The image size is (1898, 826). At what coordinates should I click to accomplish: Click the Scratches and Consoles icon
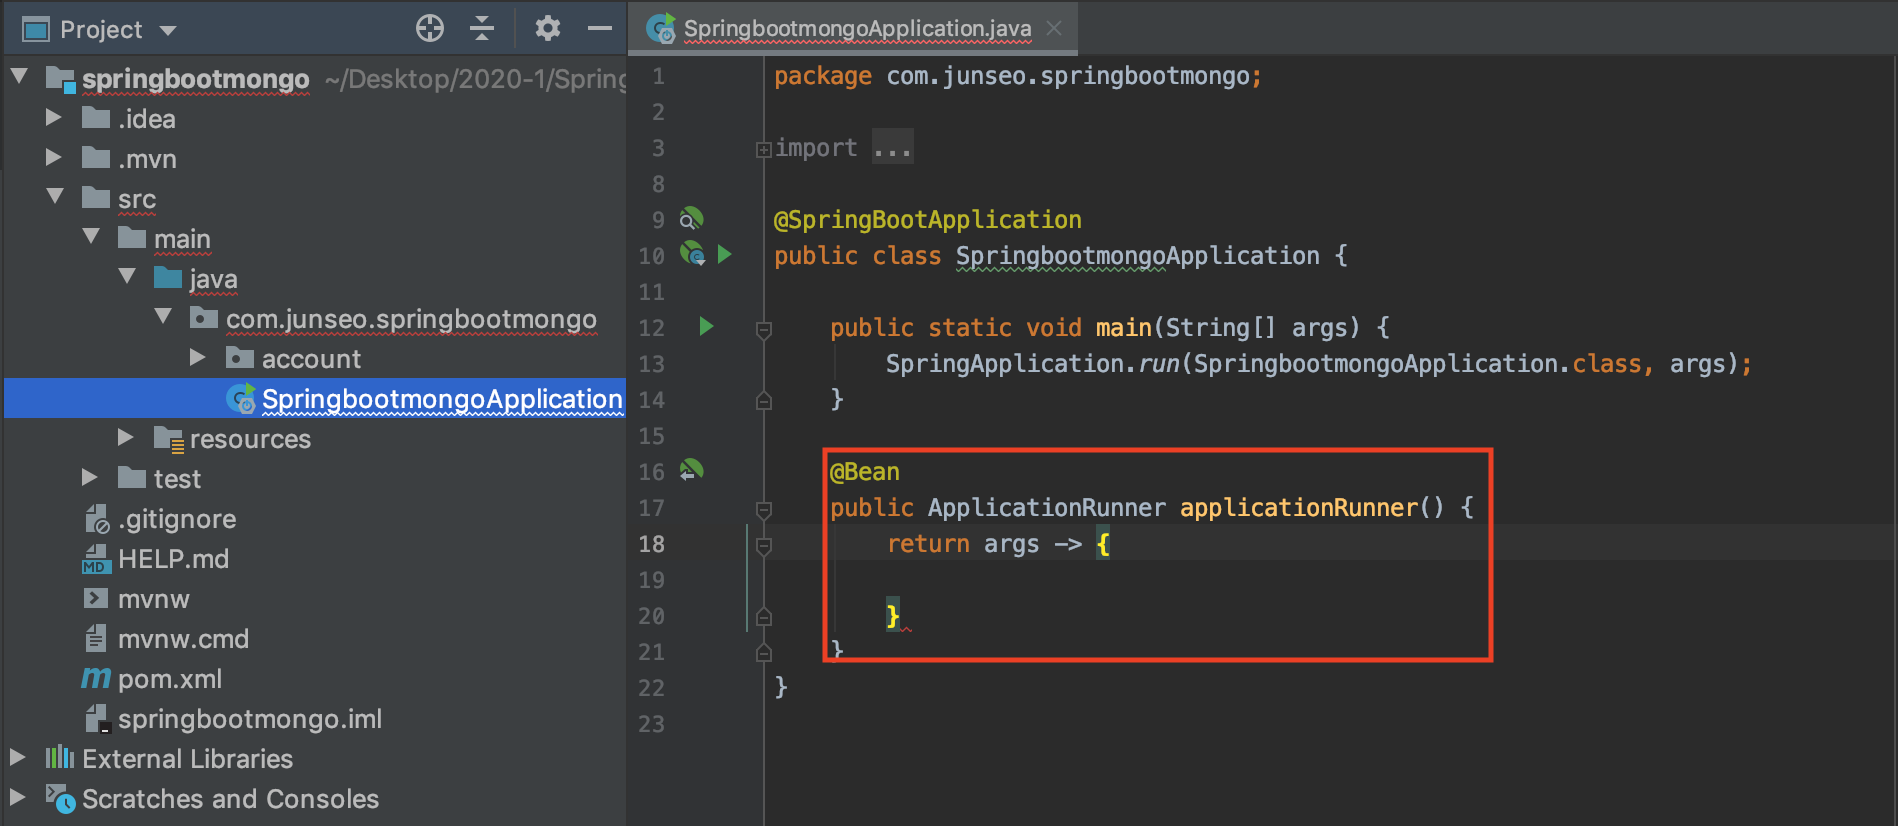(x=60, y=799)
